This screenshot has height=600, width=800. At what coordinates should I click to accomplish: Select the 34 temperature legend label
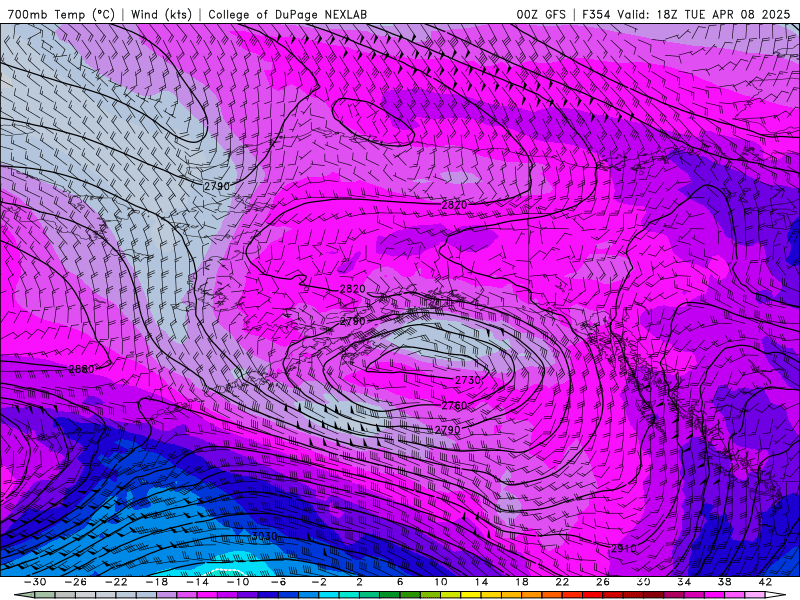click(x=684, y=582)
